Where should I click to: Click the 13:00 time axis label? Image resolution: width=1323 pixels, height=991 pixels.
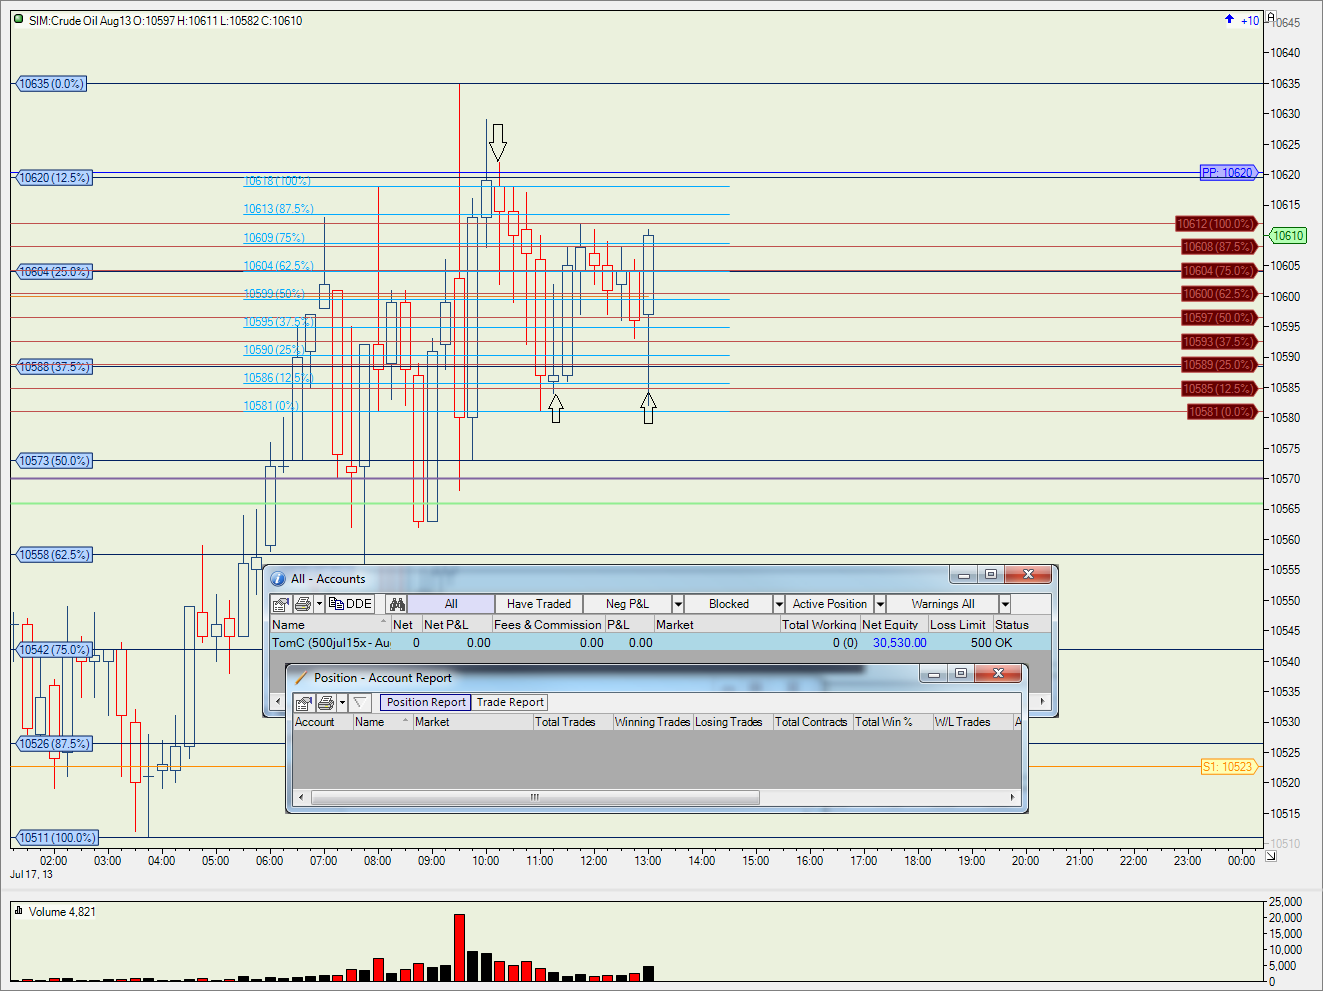648,861
